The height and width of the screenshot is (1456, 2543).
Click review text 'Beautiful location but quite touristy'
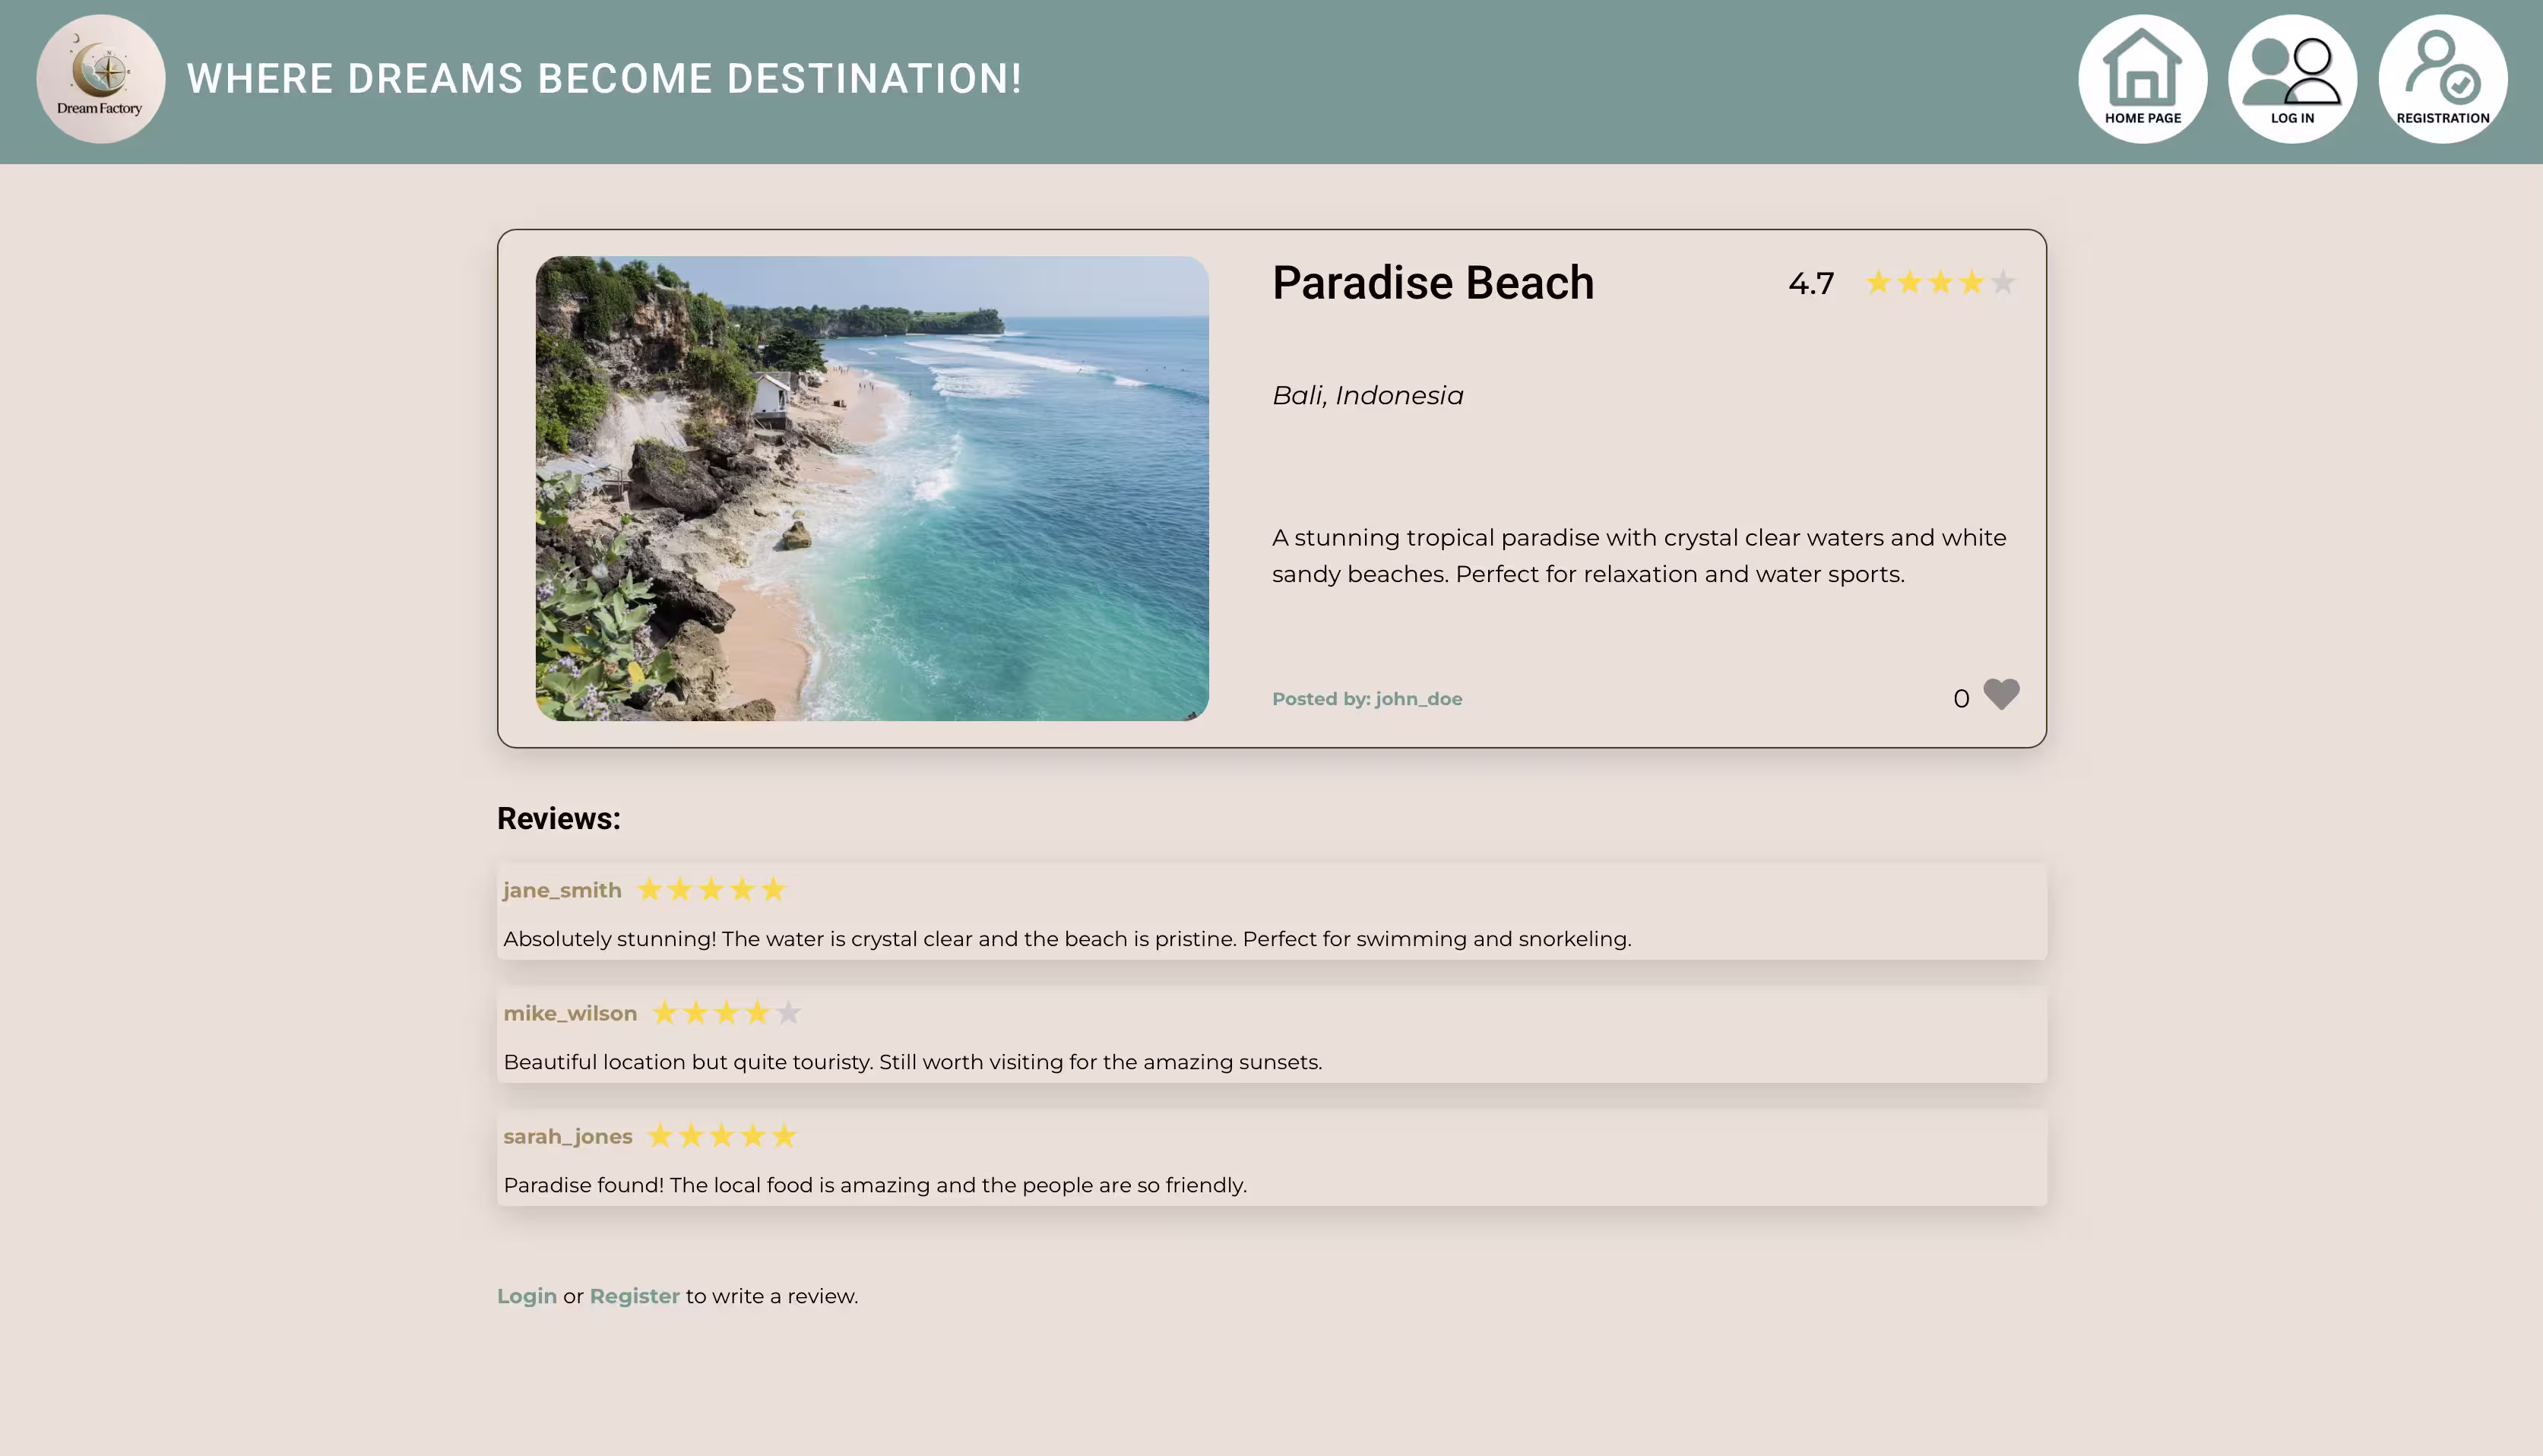(912, 1062)
